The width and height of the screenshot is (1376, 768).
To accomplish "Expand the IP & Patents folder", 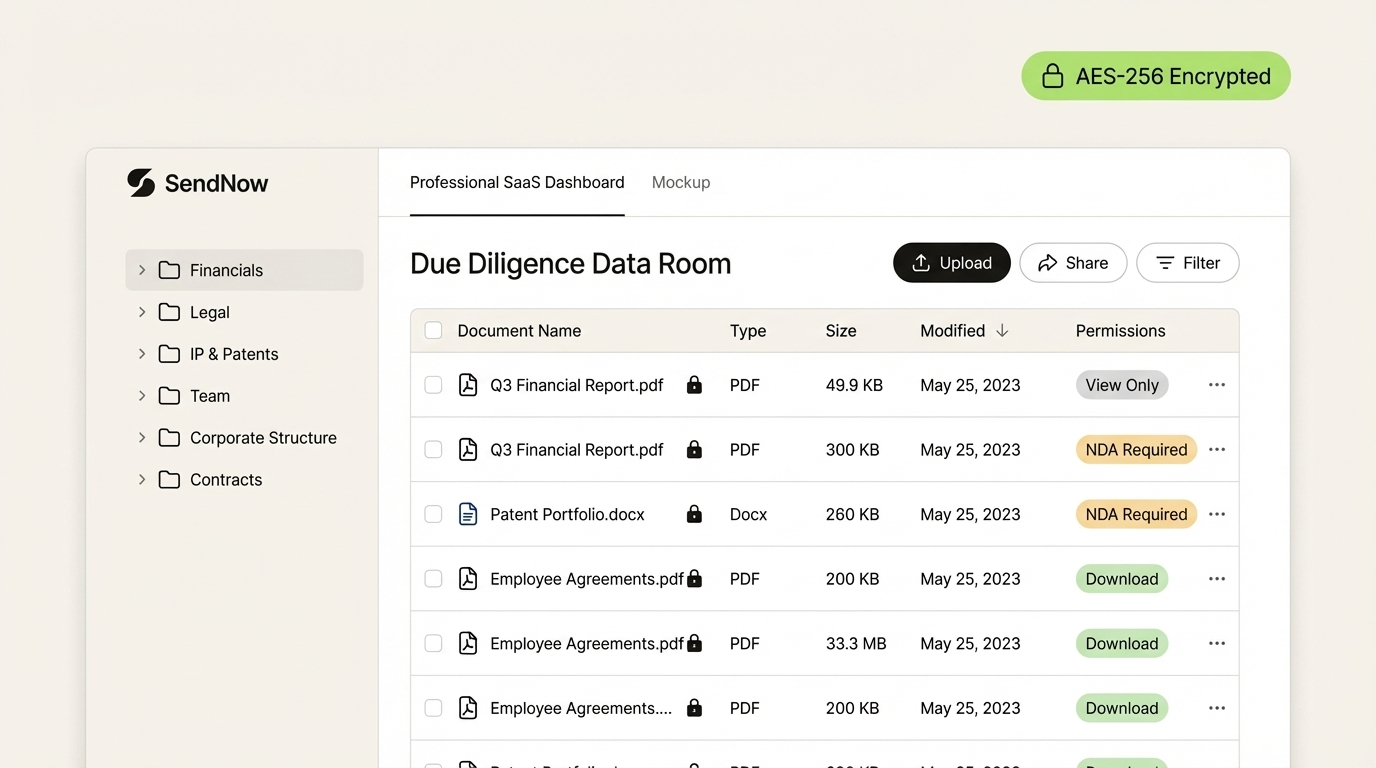I will (141, 353).
